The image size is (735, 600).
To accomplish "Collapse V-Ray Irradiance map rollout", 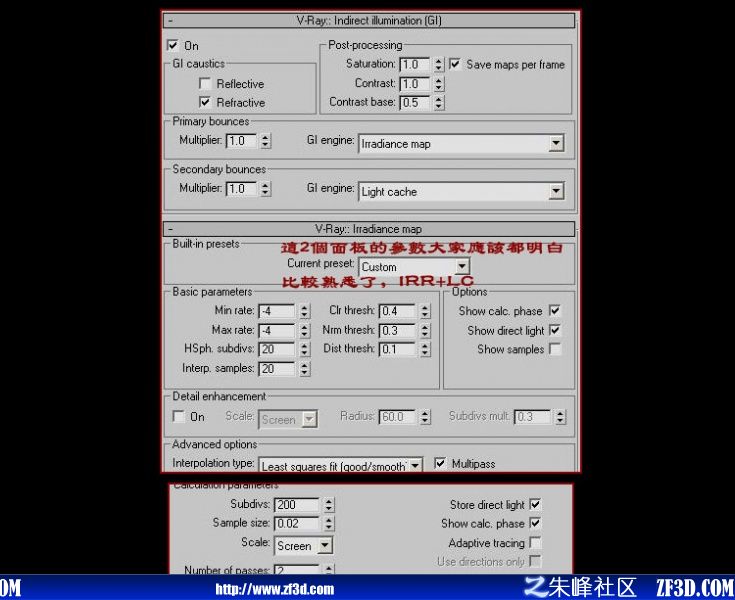I will pyautogui.click(x=368, y=229).
